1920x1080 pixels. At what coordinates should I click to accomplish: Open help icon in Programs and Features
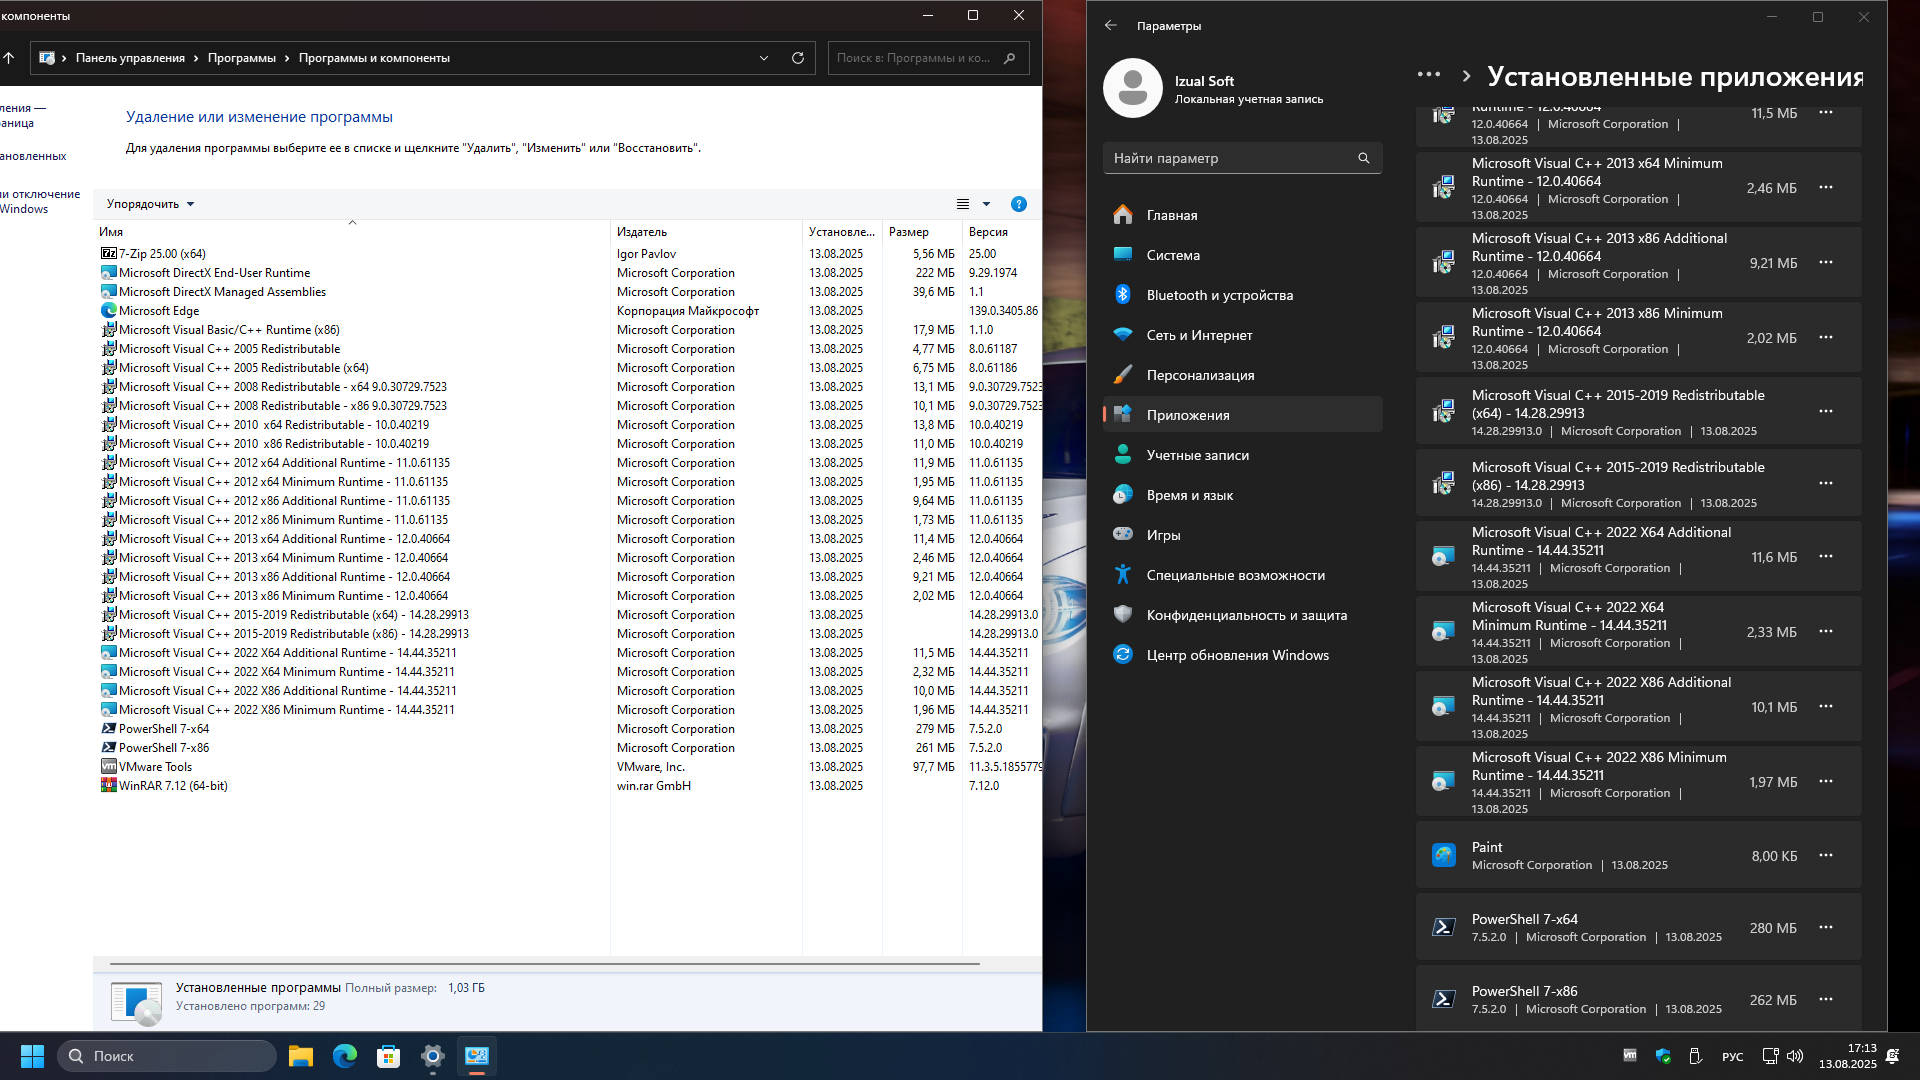click(x=1019, y=204)
